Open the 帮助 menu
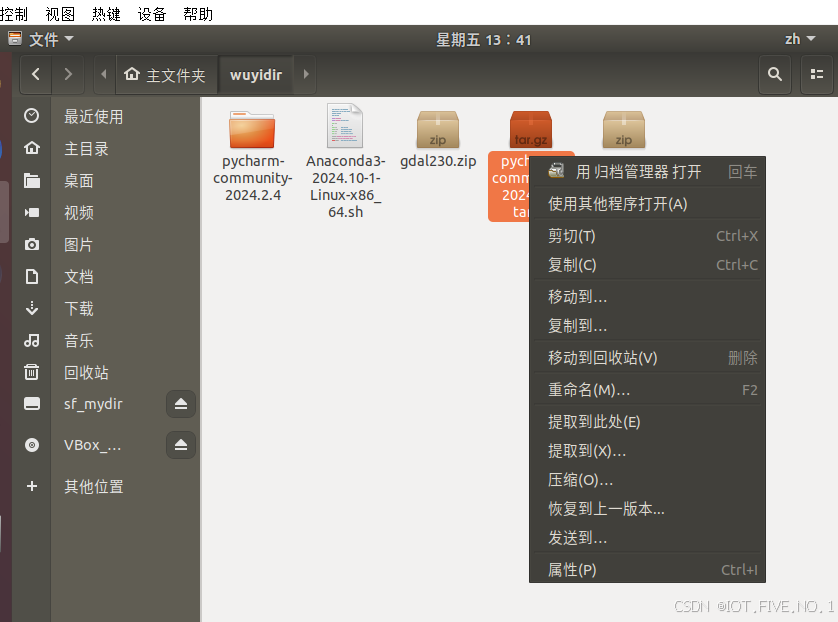The width and height of the screenshot is (838, 622). point(198,13)
